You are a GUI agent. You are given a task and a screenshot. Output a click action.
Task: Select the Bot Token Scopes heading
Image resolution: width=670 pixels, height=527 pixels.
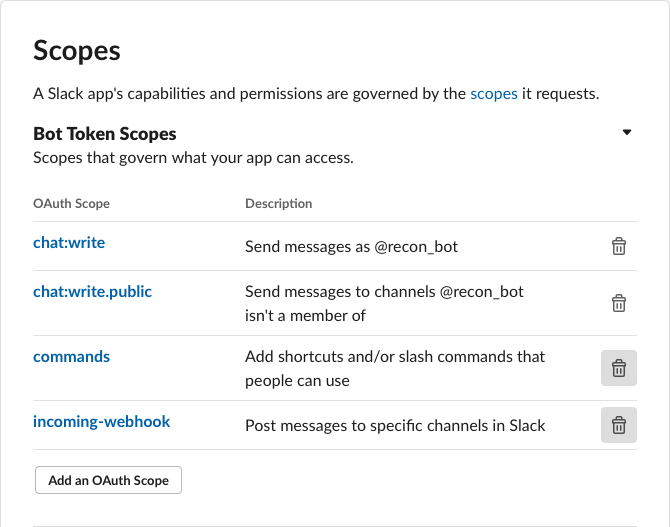point(105,134)
